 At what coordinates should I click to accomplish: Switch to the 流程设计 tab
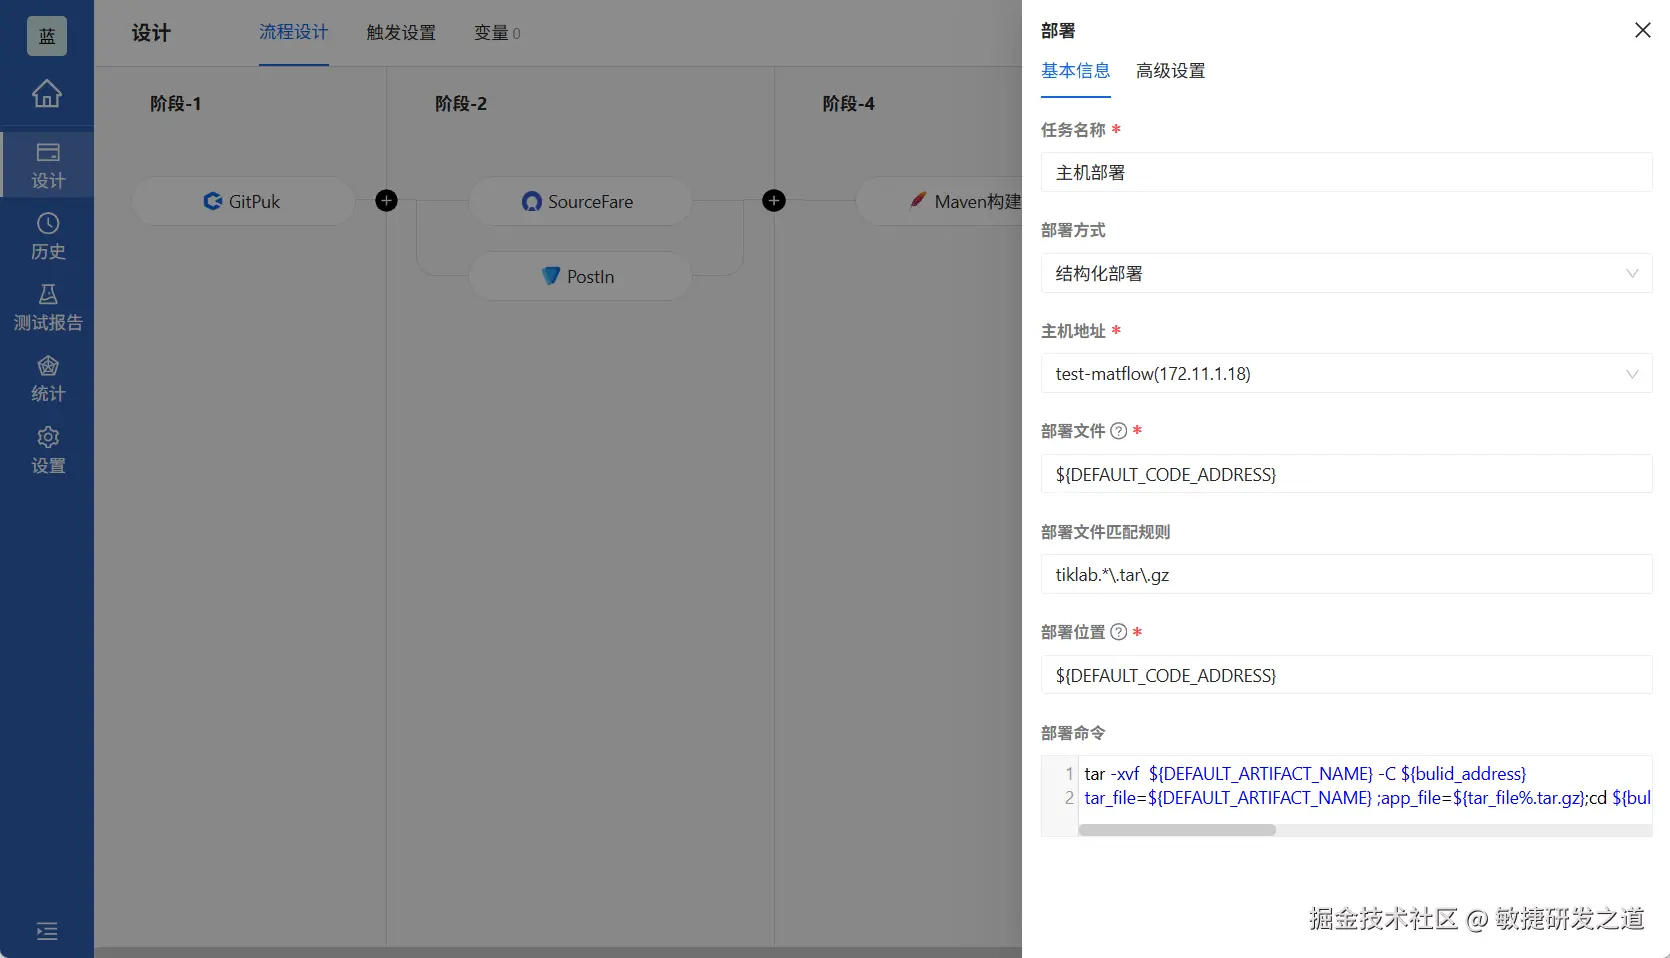pos(294,33)
